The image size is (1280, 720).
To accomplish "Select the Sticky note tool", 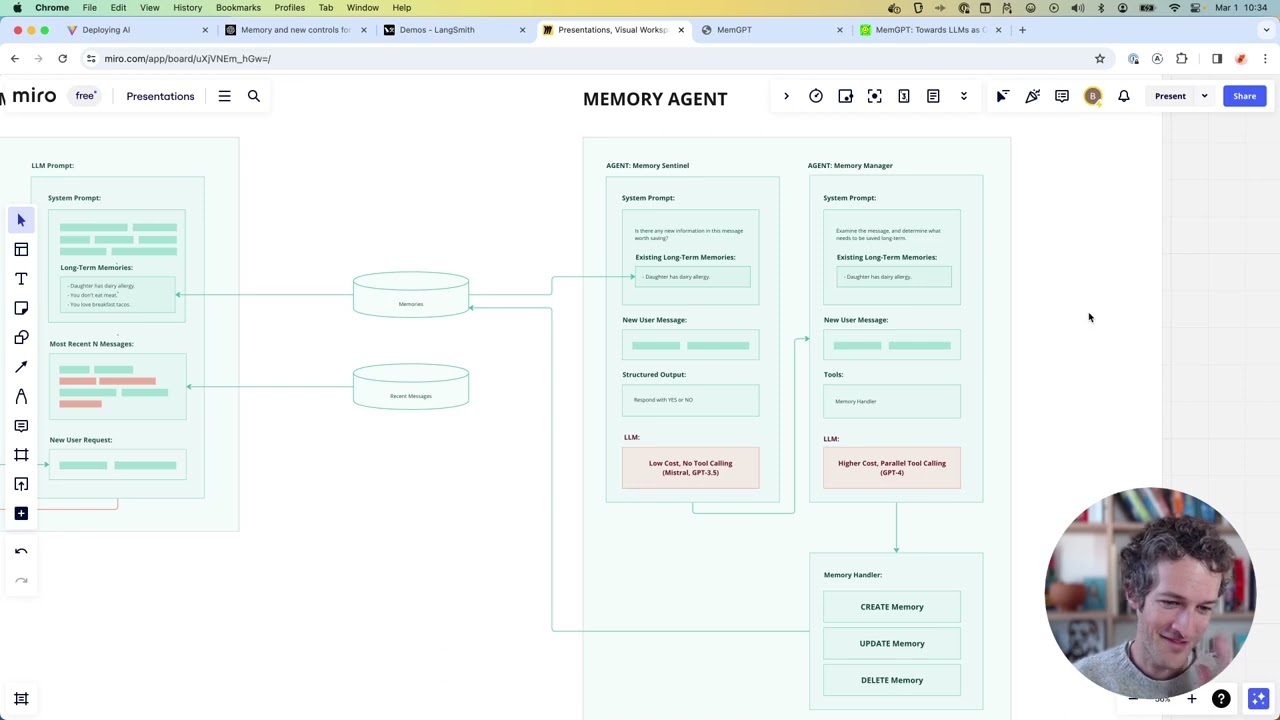I will click(x=21, y=308).
